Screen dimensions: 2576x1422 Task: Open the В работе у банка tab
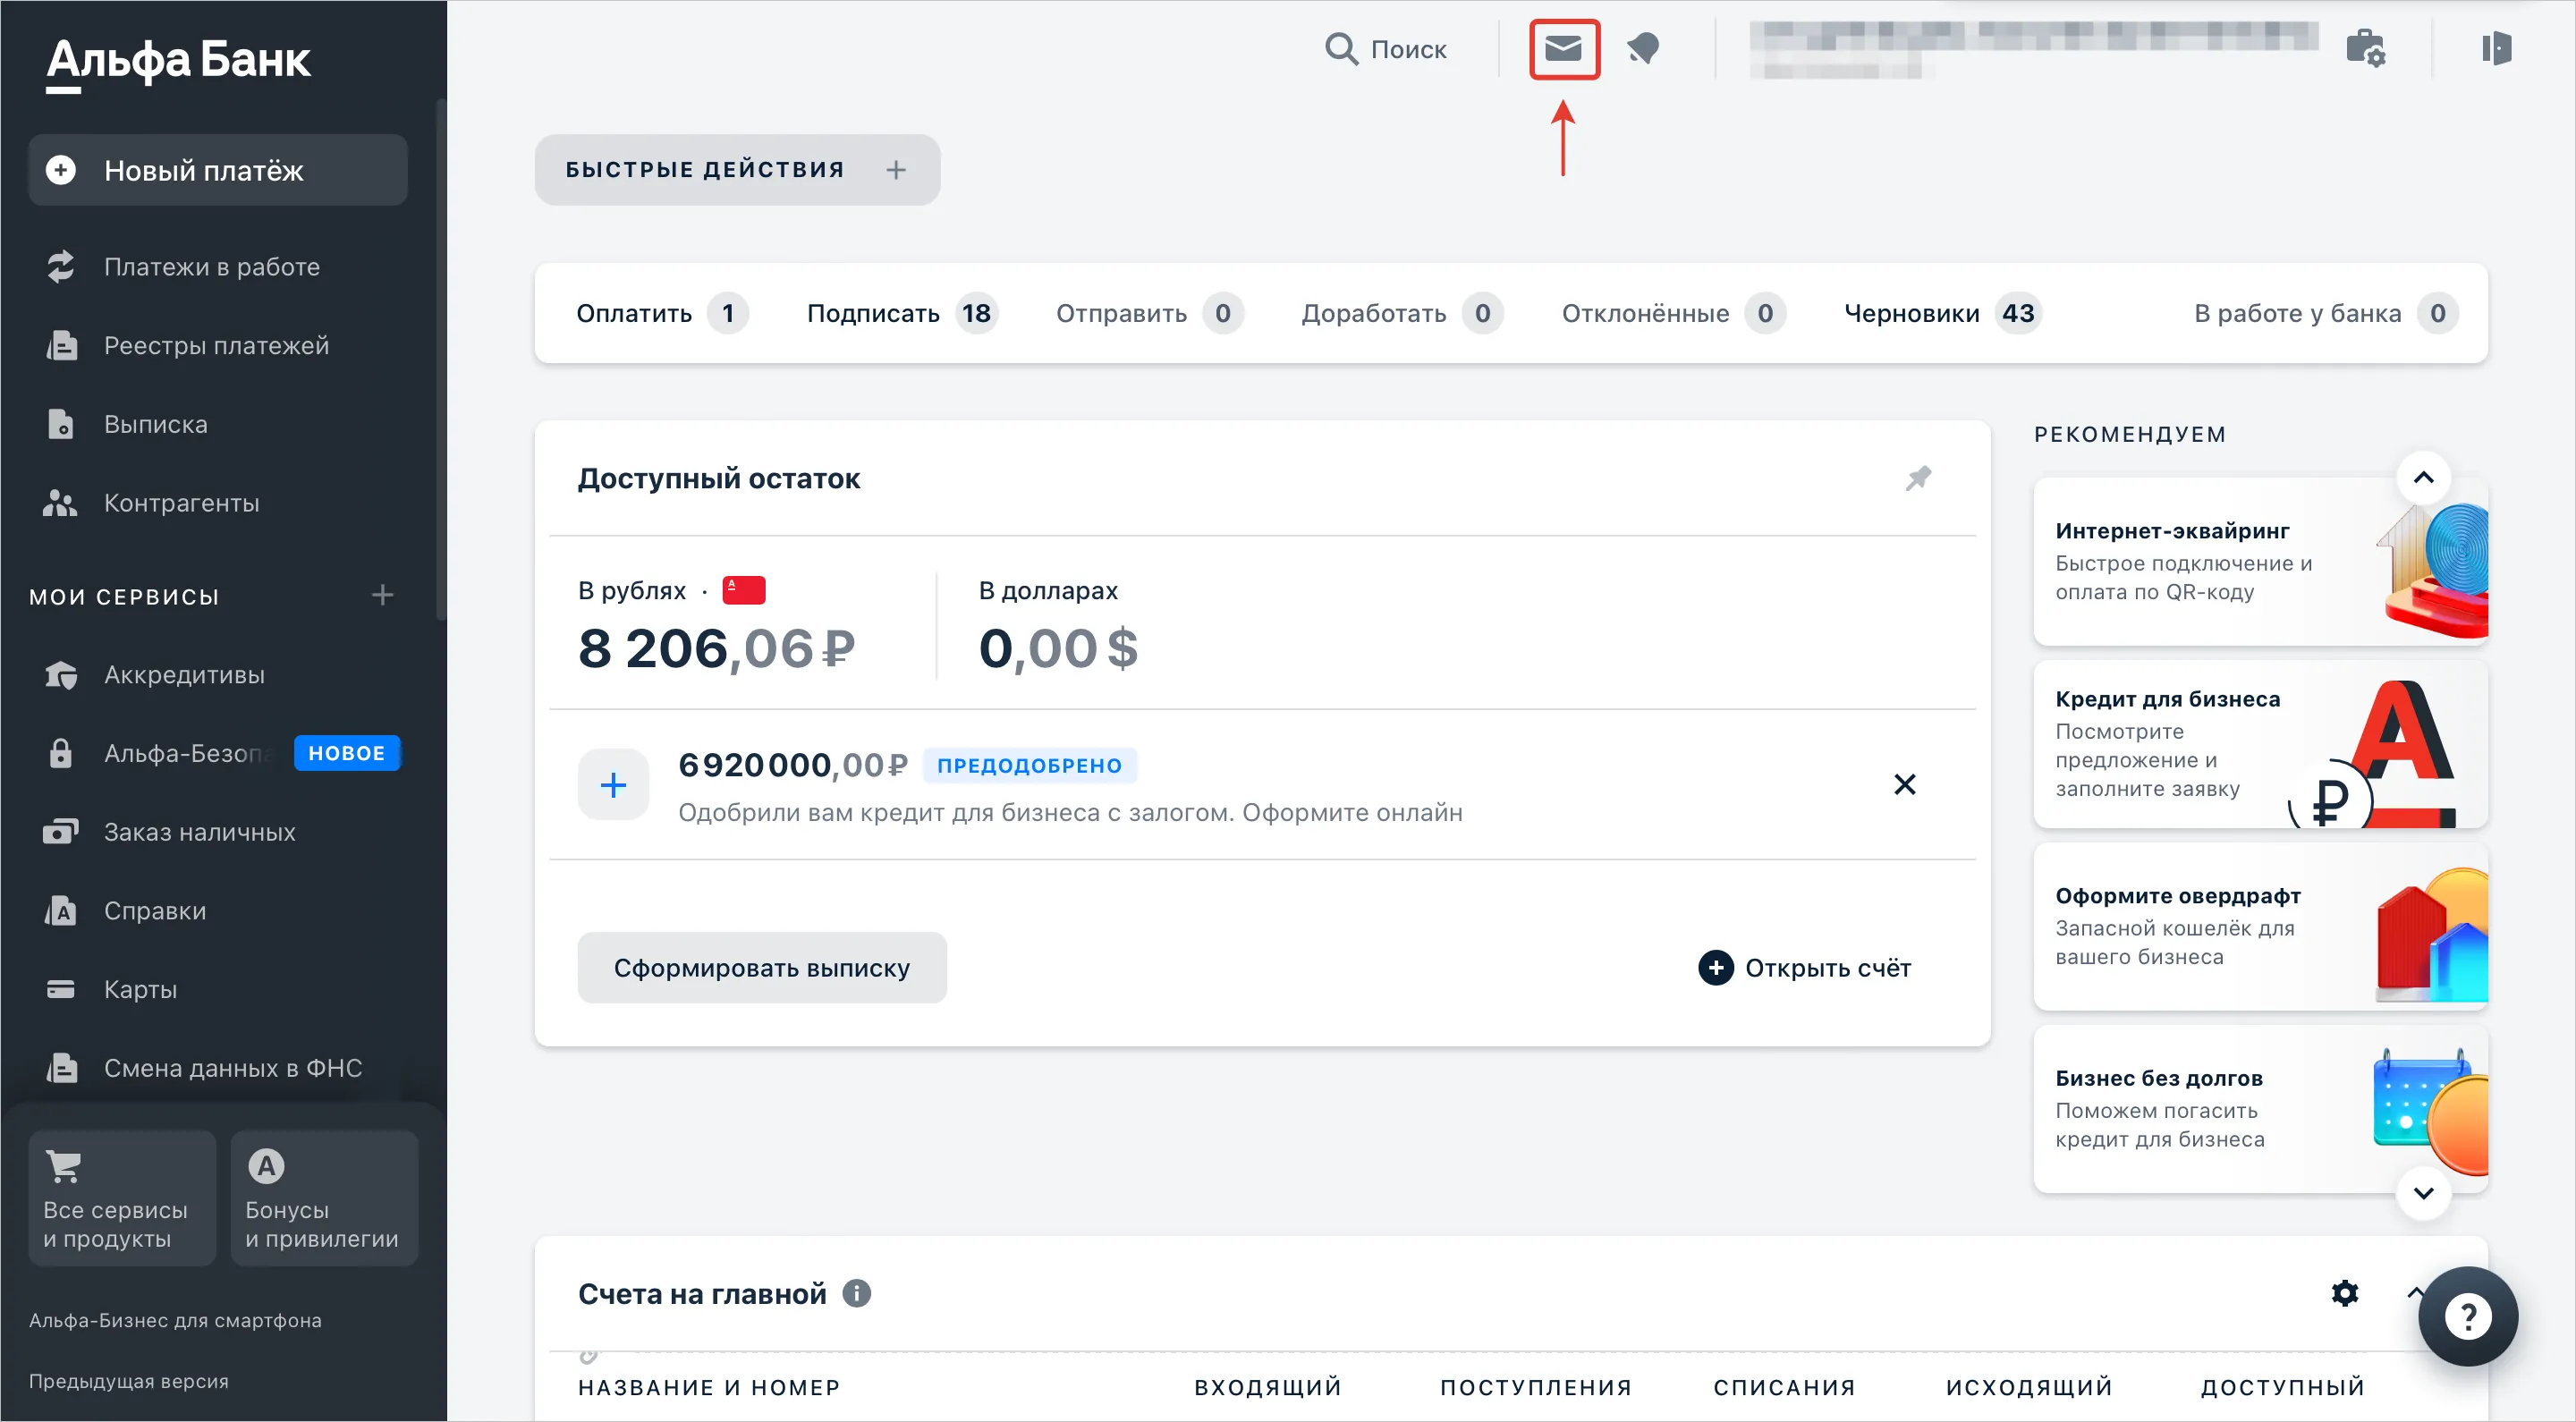coord(2326,314)
